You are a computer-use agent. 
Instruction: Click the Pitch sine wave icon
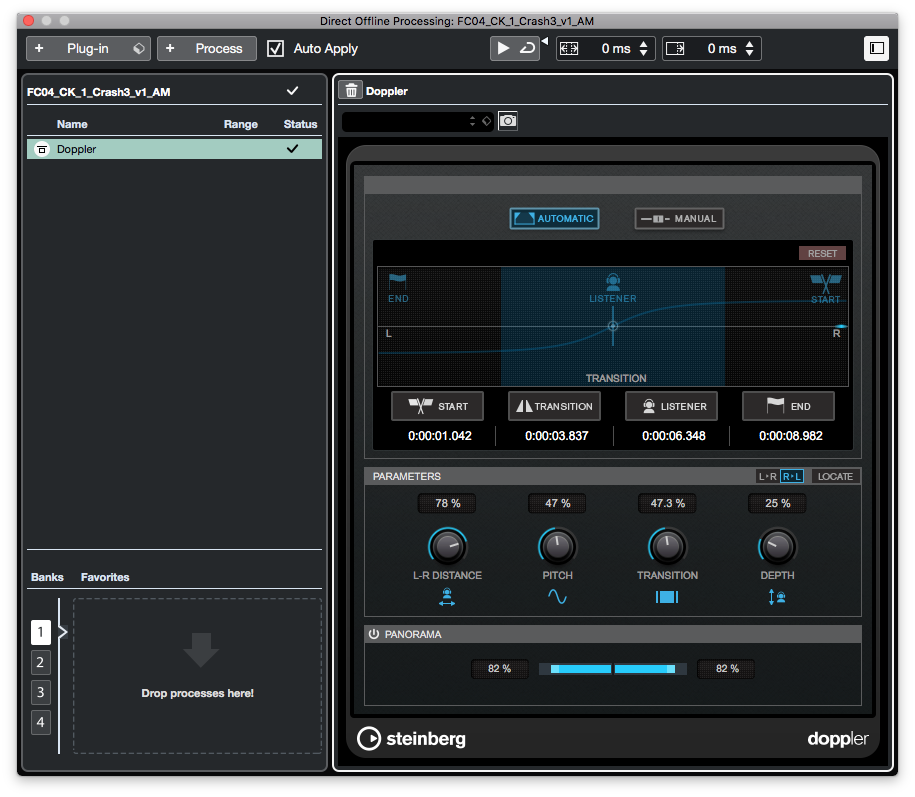[557, 596]
